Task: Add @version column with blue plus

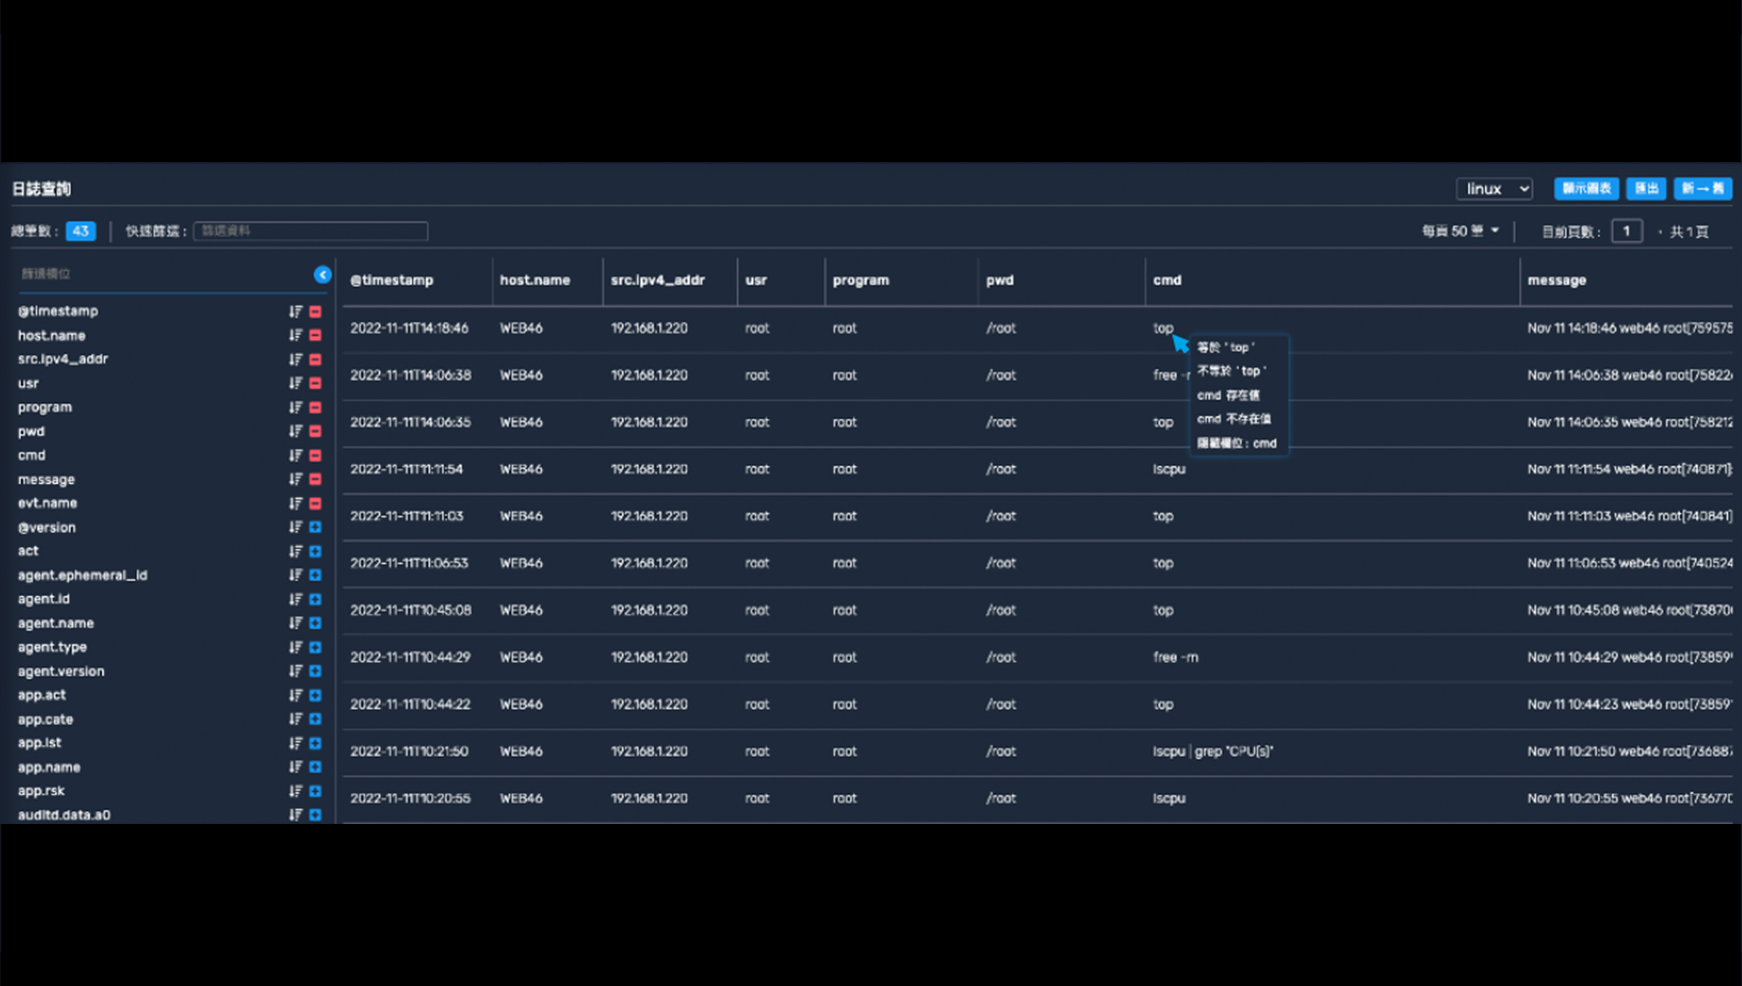Action: tap(315, 528)
